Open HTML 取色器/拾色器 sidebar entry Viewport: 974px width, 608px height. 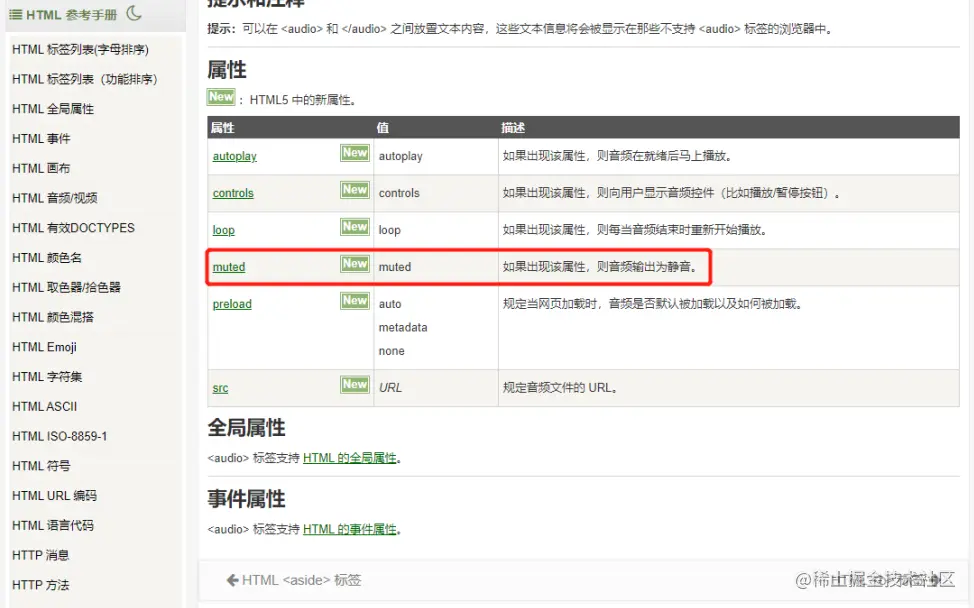point(66,288)
